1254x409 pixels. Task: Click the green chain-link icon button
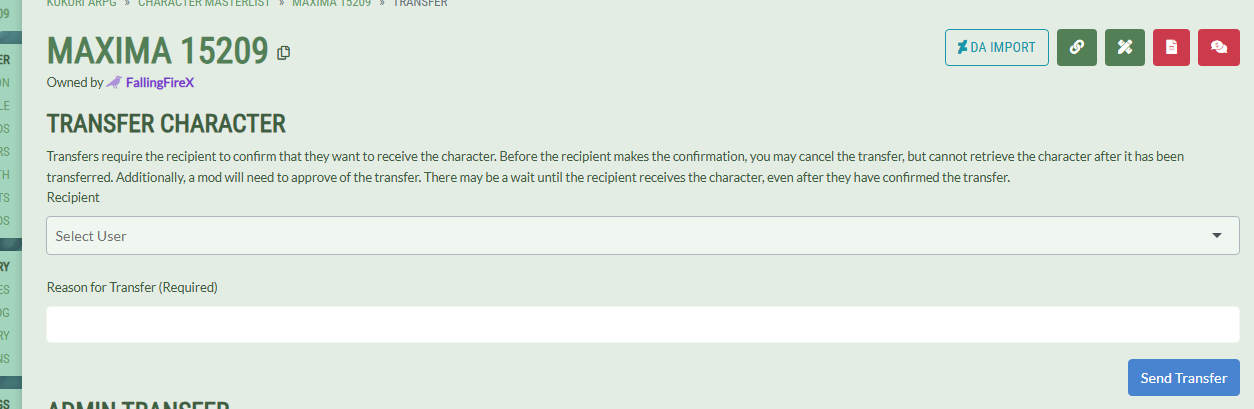click(1077, 47)
